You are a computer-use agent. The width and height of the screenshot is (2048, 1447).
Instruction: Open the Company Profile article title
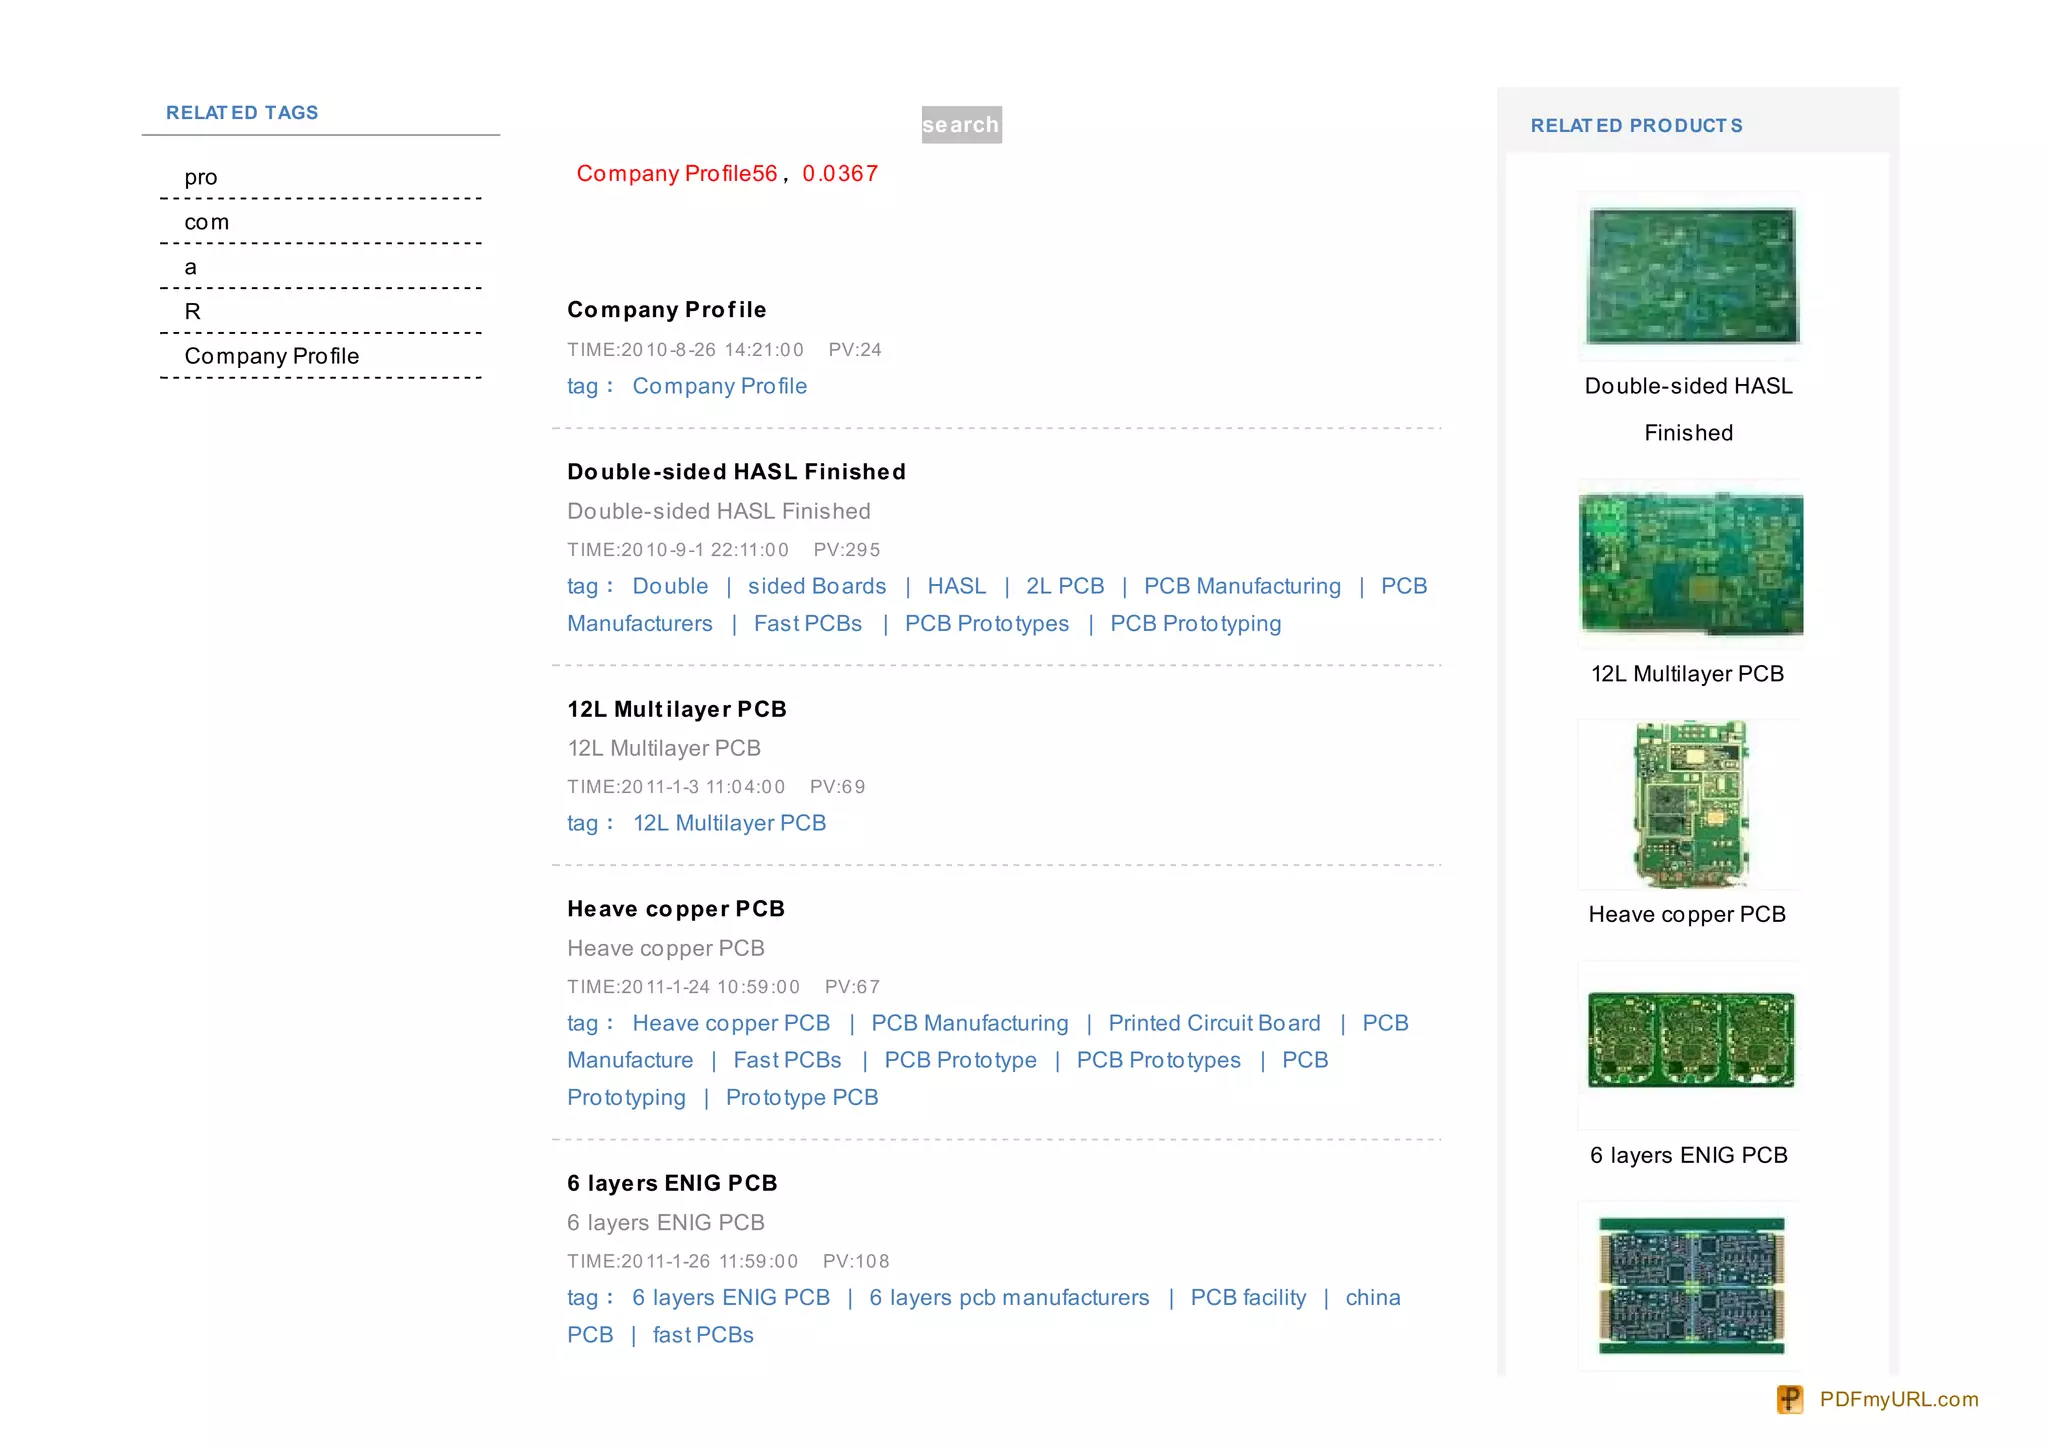[x=667, y=310]
